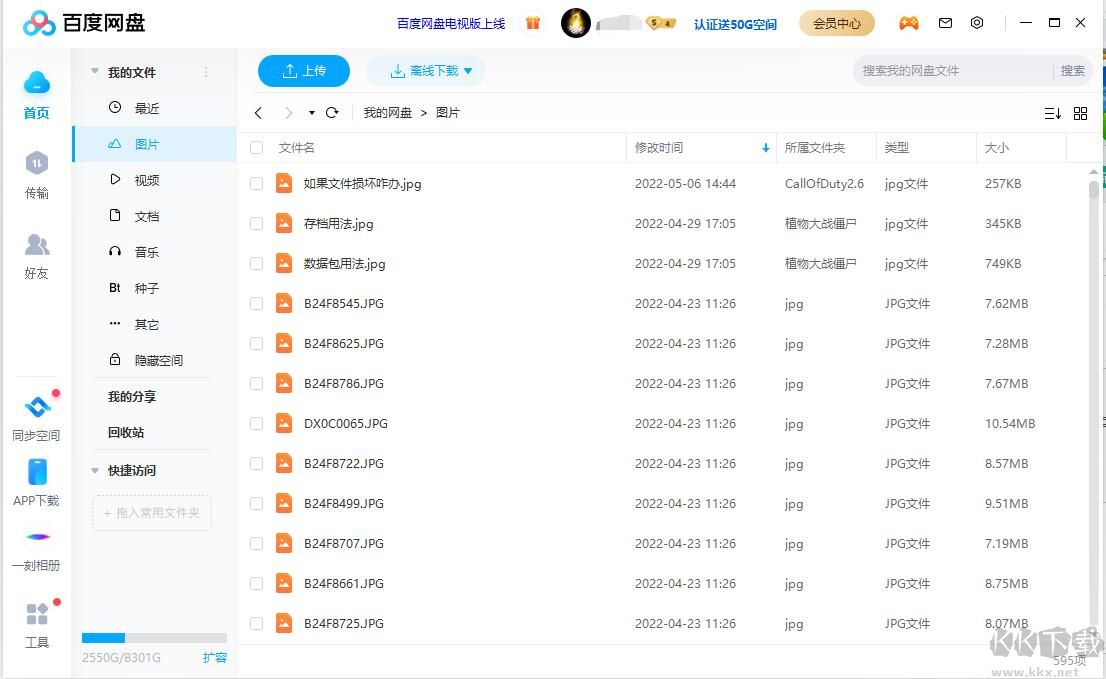Open the messages envelope icon in title bar
This screenshot has width=1106, height=679.
tap(944, 22)
